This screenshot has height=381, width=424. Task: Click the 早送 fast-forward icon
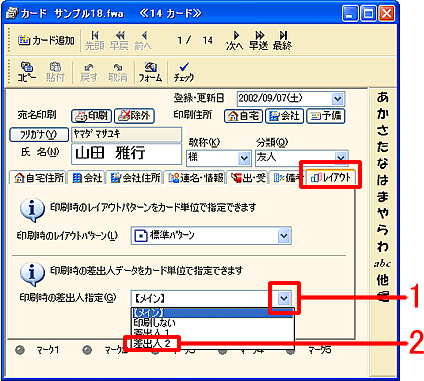(x=259, y=41)
